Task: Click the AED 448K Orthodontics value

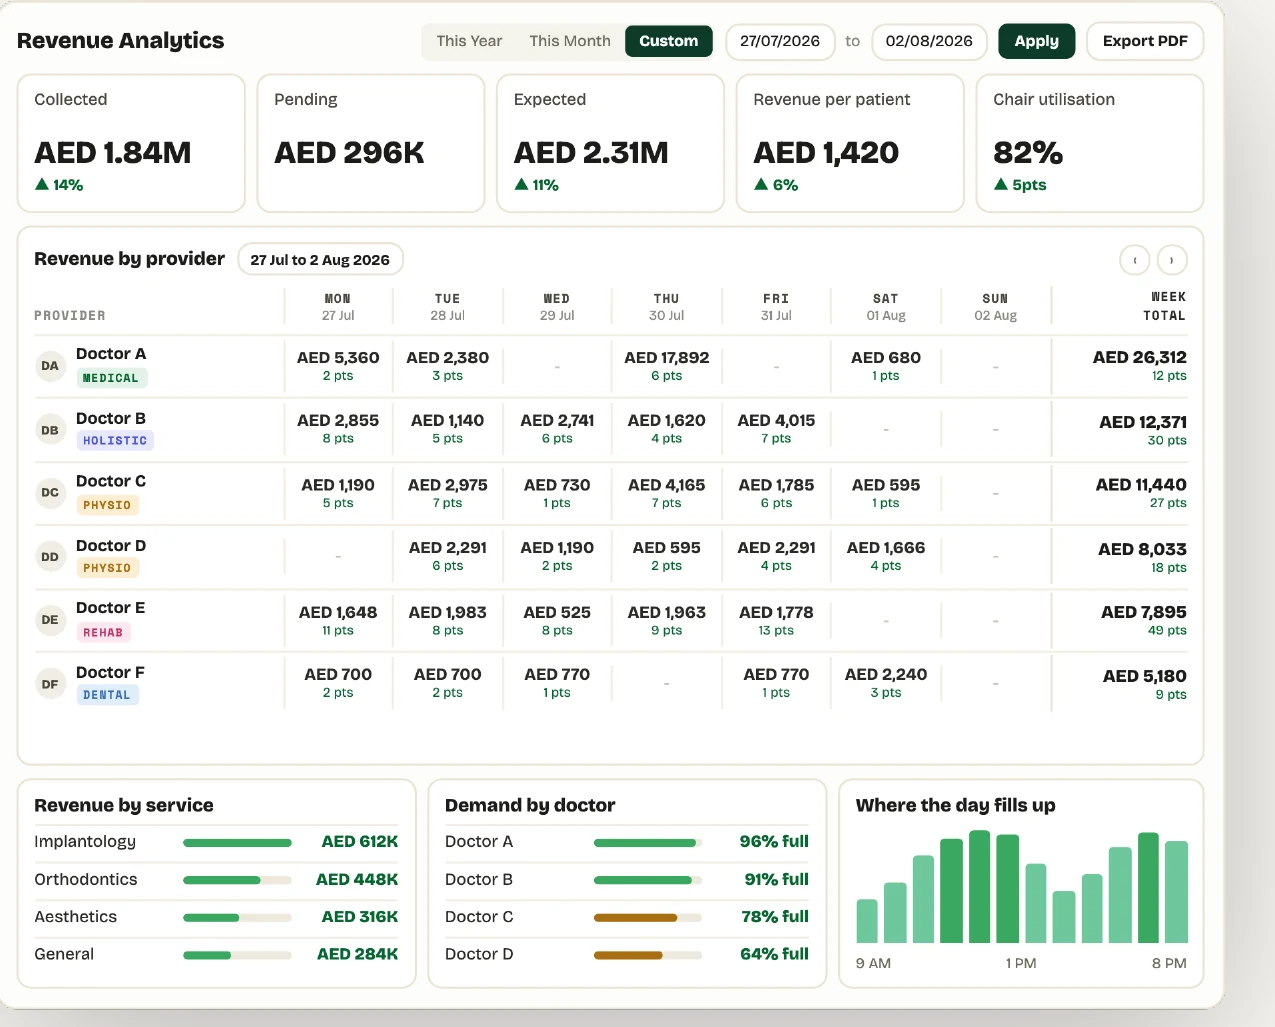Action: (x=357, y=880)
